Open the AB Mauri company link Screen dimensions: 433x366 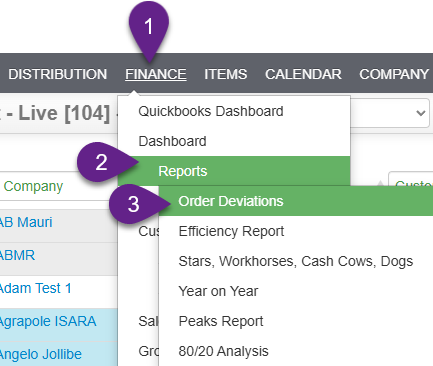25,222
